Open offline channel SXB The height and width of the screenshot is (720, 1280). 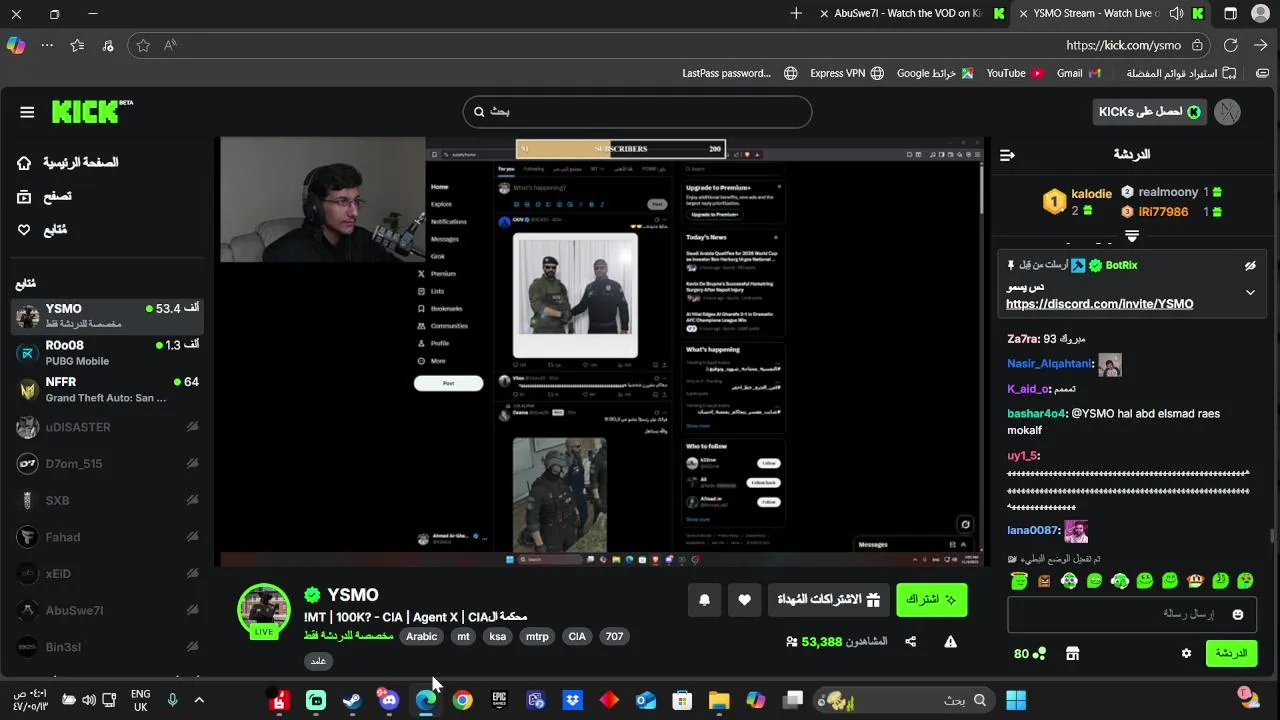pyautogui.click(x=107, y=500)
